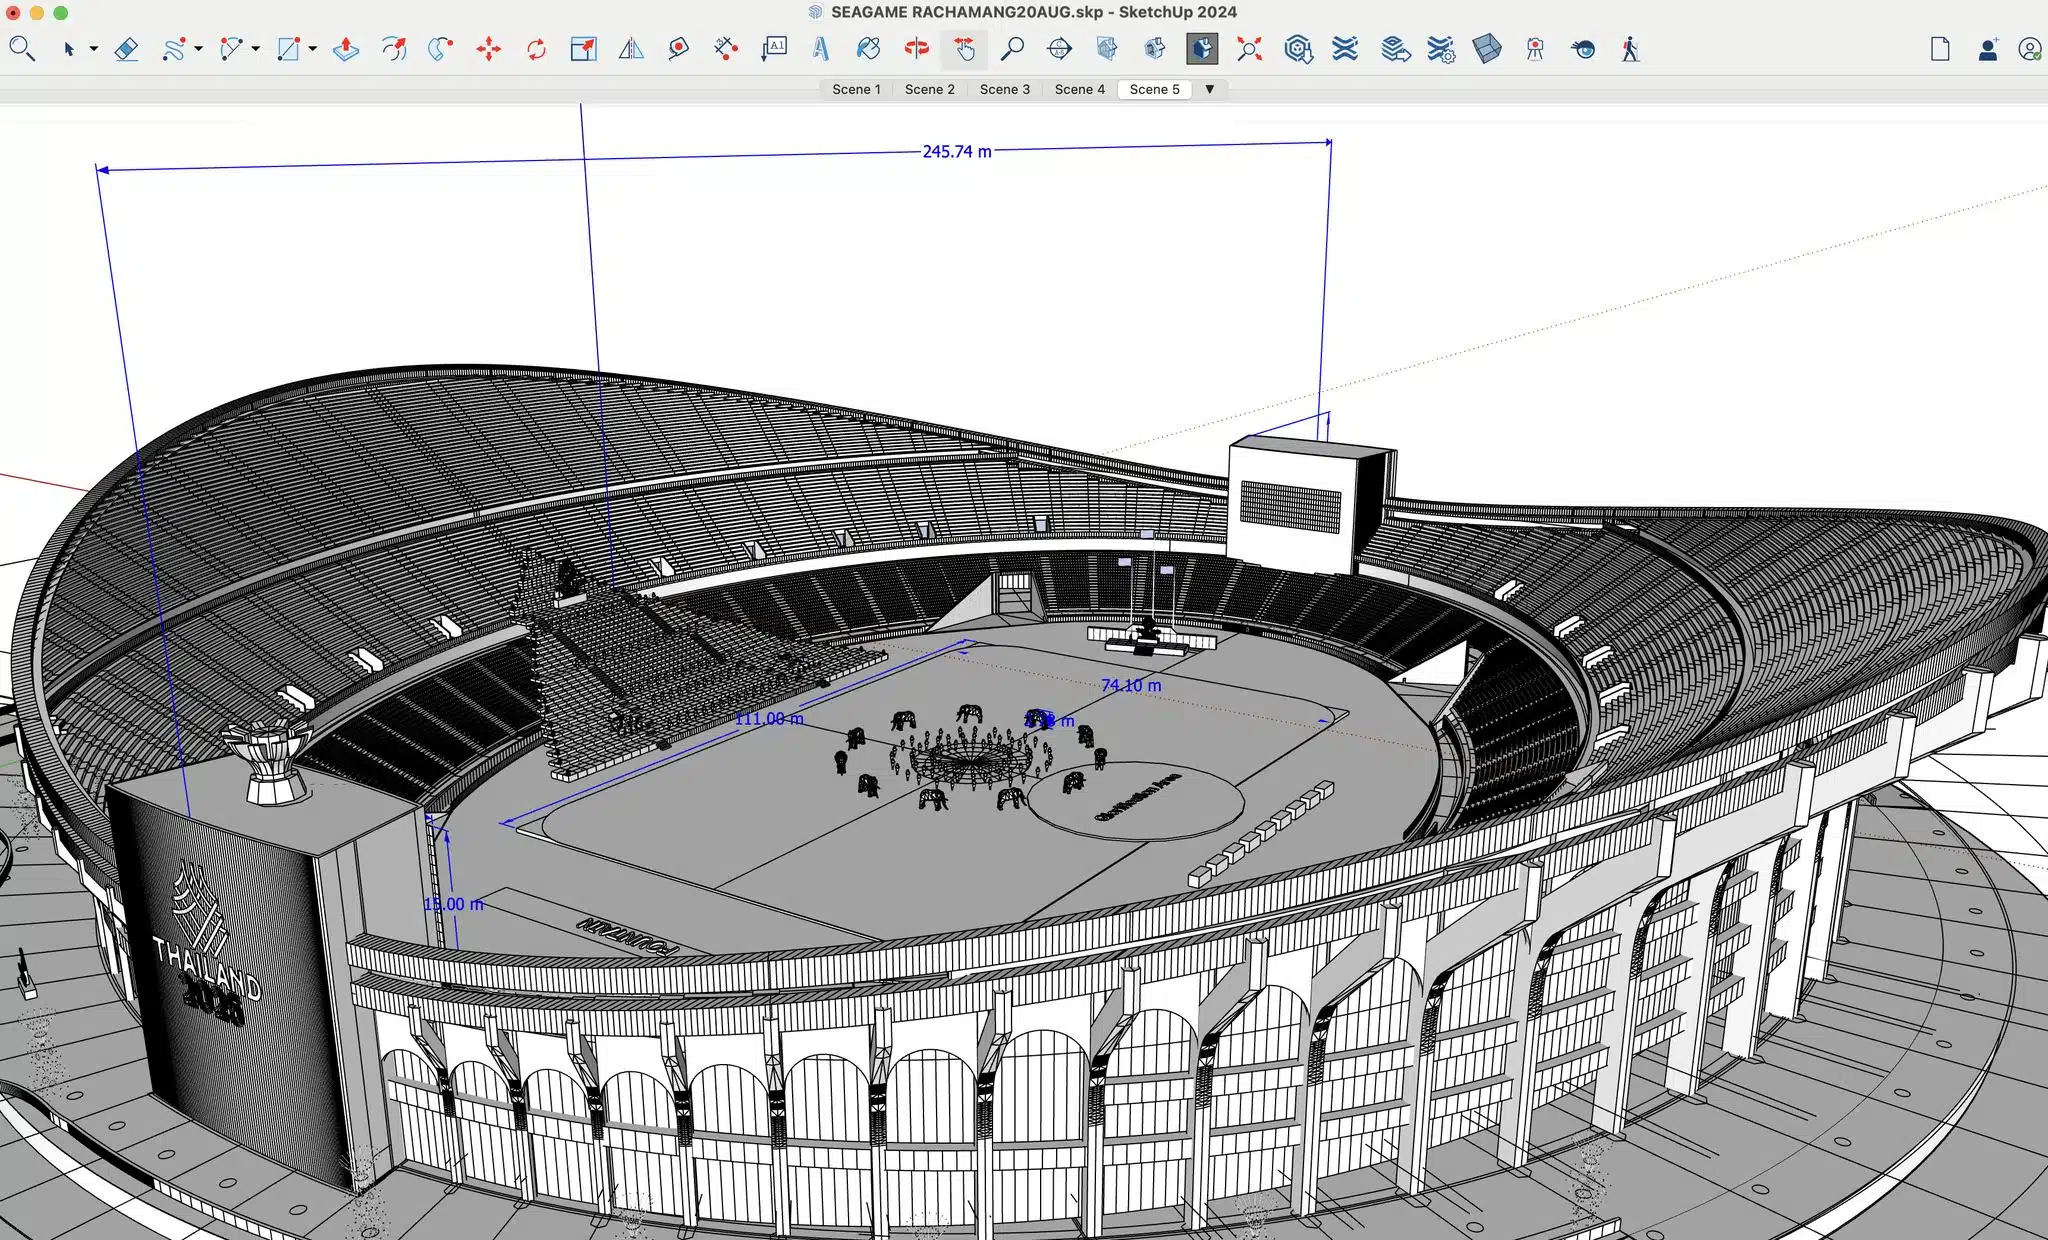Switch to the Scene 3 tab

[1005, 89]
